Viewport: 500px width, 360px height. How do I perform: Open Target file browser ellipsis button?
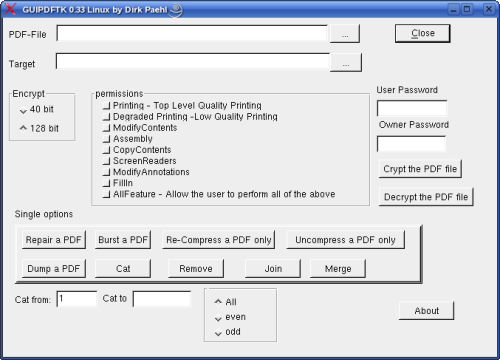point(346,62)
